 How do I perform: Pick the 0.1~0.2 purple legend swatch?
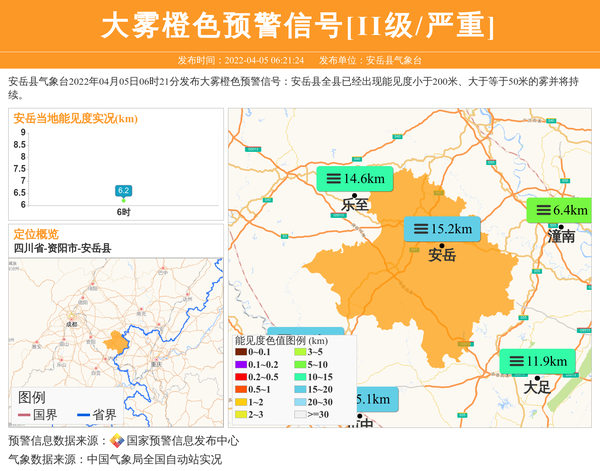[x=241, y=365]
